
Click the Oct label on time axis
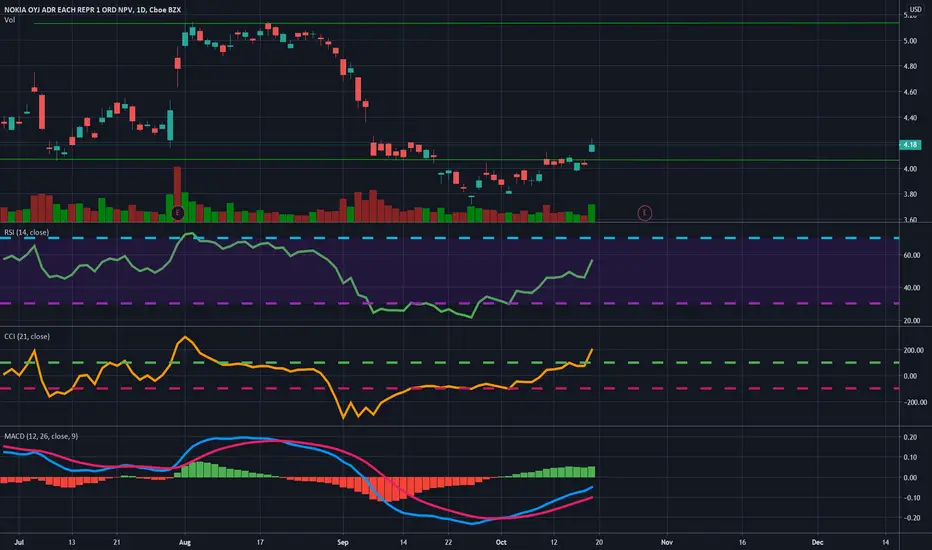[501, 542]
